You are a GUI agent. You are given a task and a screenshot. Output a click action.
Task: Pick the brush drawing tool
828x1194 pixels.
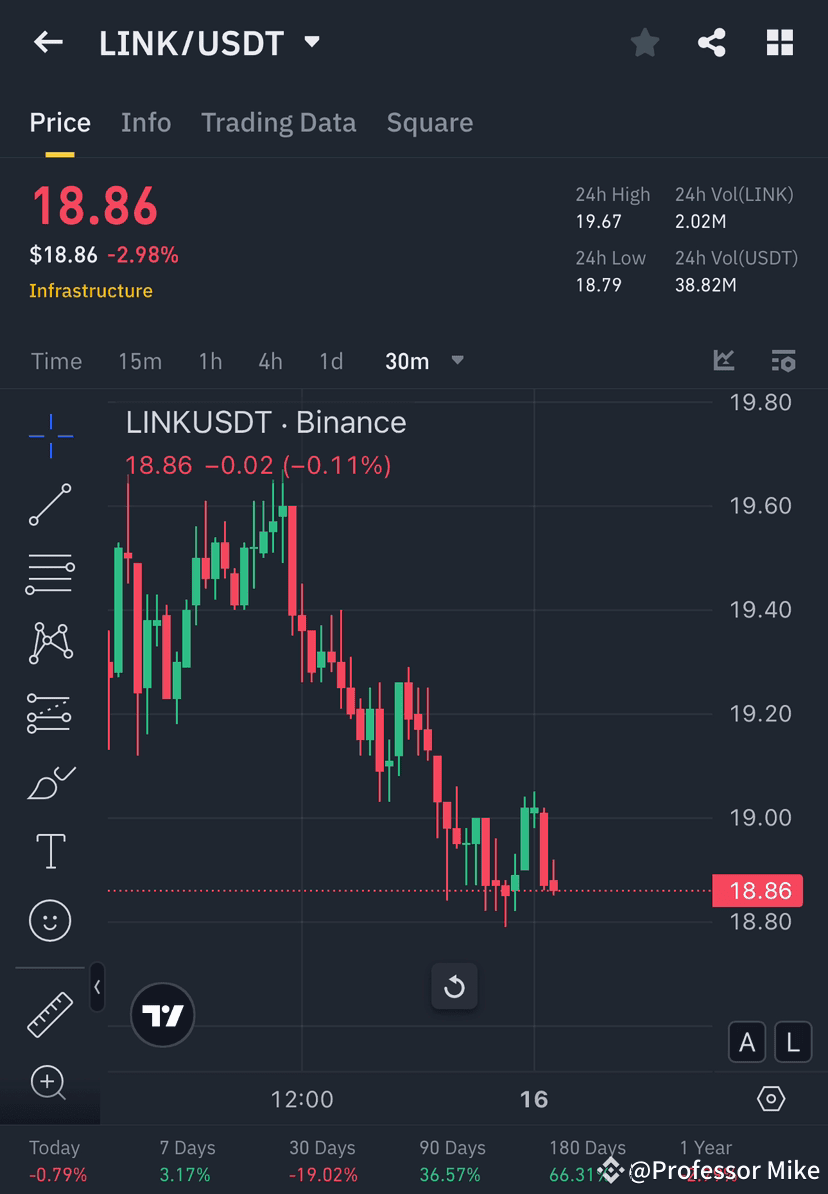[x=50, y=781]
